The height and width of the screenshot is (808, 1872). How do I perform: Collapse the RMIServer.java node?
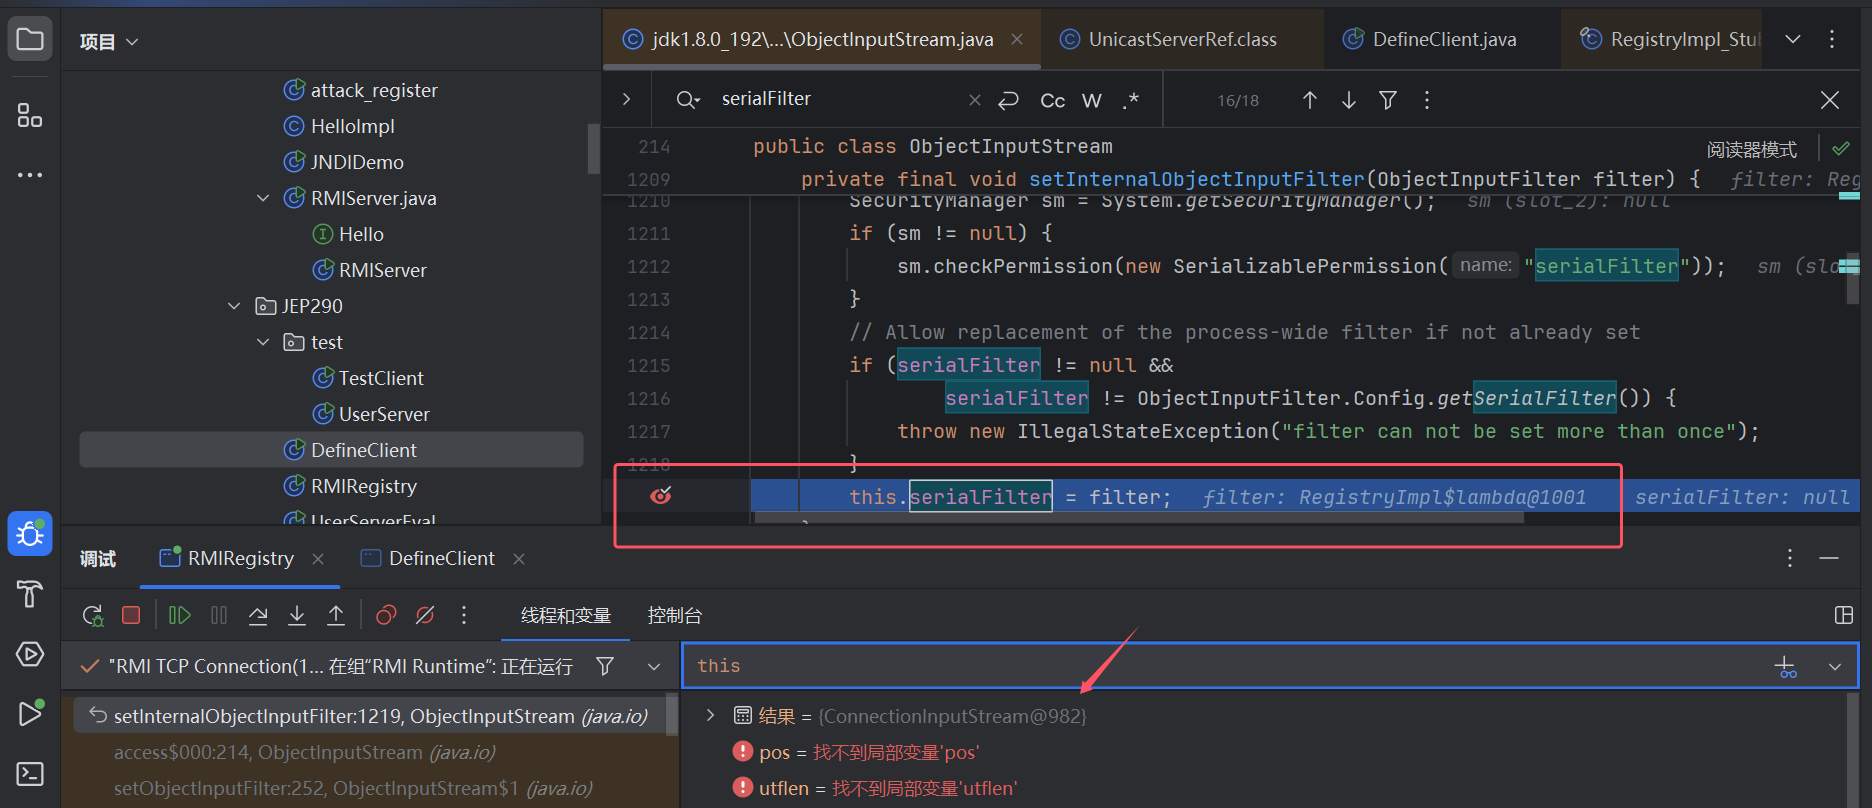(263, 198)
